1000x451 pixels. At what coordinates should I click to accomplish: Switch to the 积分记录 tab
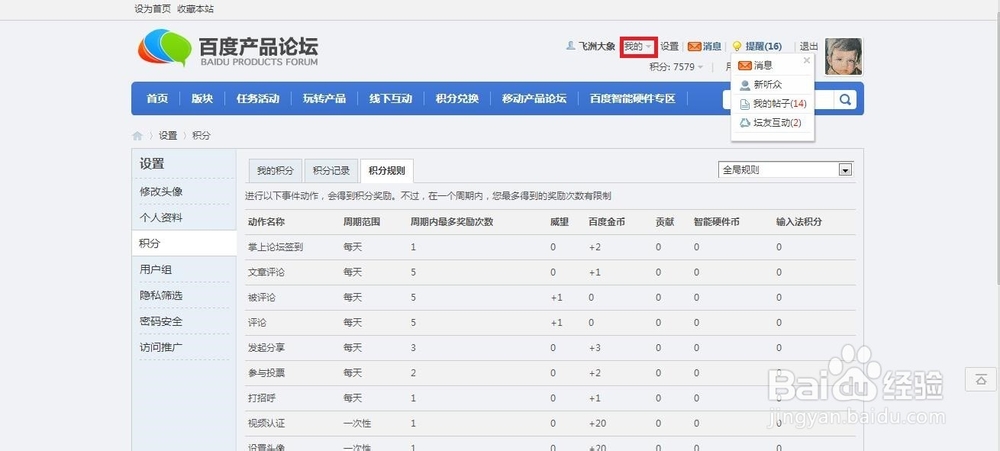(331, 171)
